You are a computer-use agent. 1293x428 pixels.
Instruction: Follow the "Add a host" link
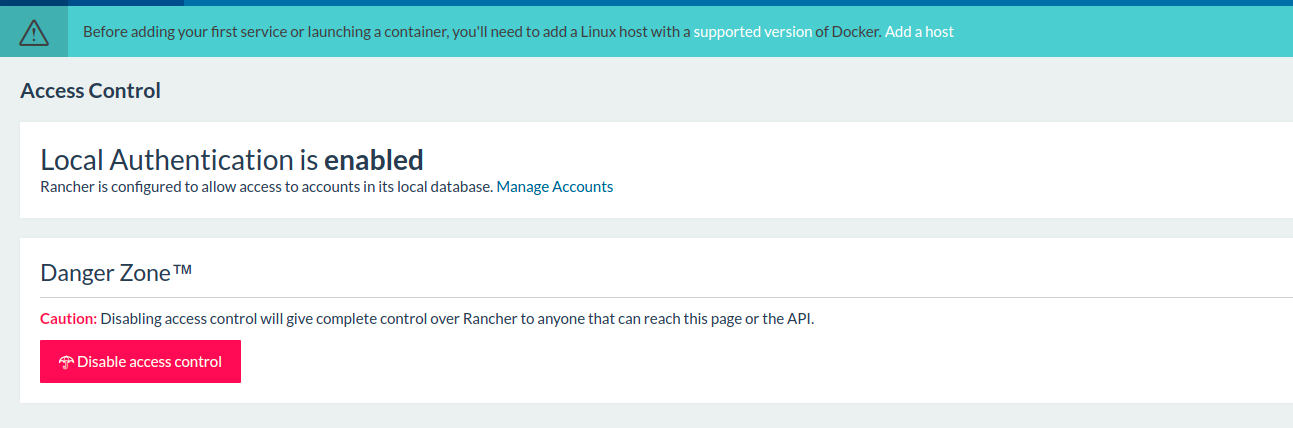click(919, 32)
